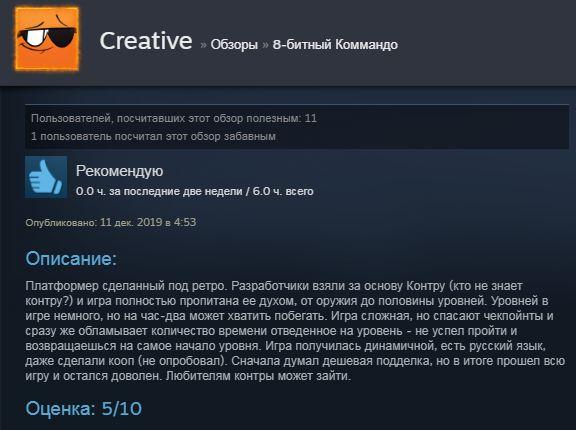Click the line about funny review rating
The height and width of the screenshot is (430, 576).
[x=153, y=136]
